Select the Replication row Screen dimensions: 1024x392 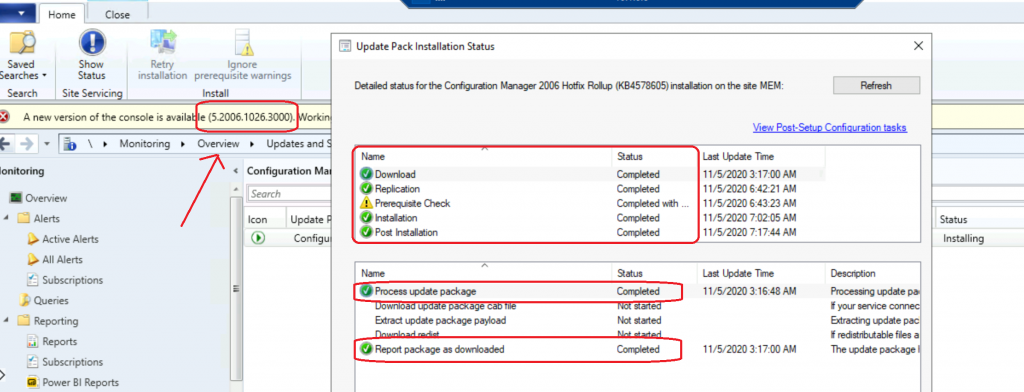(589, 189)
